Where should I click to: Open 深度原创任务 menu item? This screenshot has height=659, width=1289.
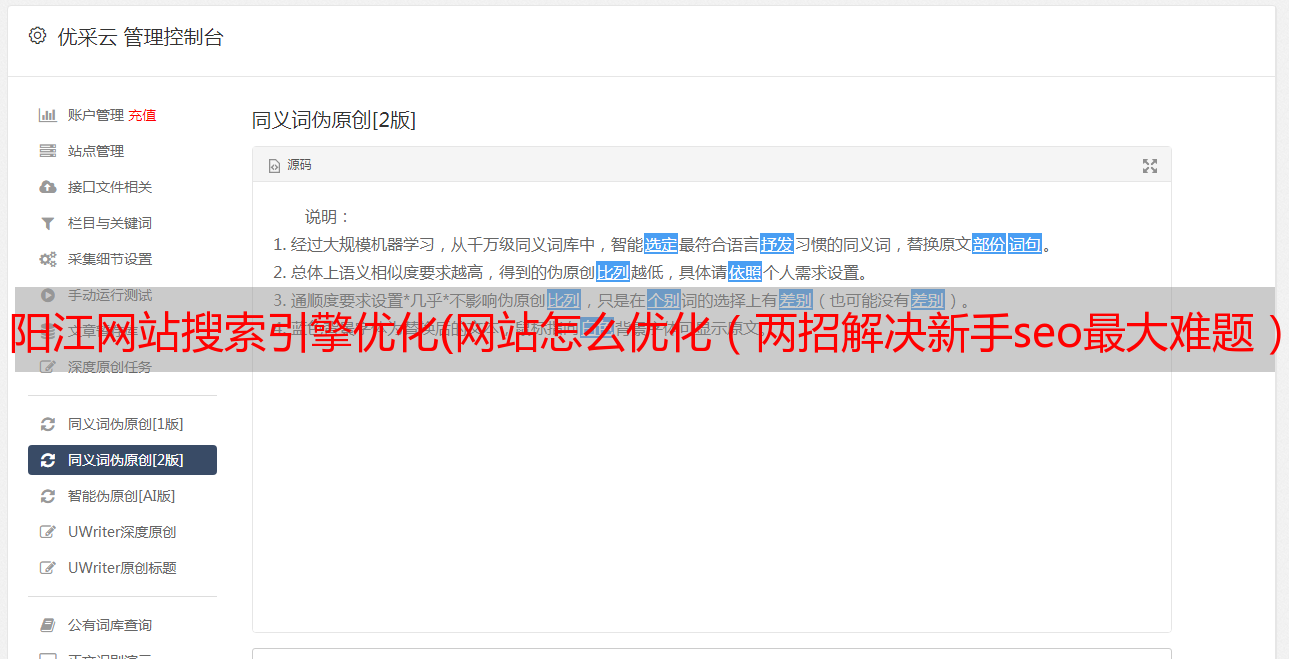[122, 367]
